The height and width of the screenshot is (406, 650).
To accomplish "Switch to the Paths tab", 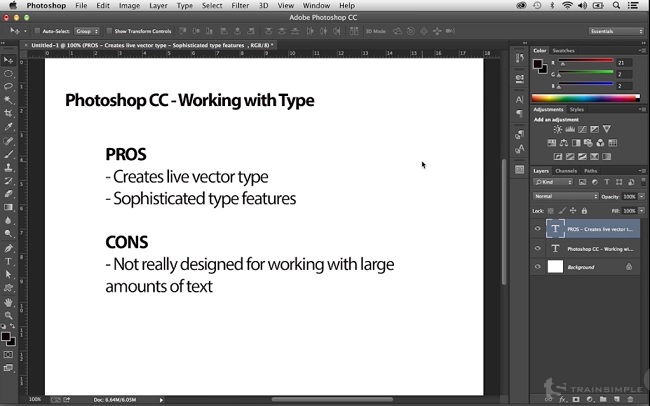I will 590,171.
